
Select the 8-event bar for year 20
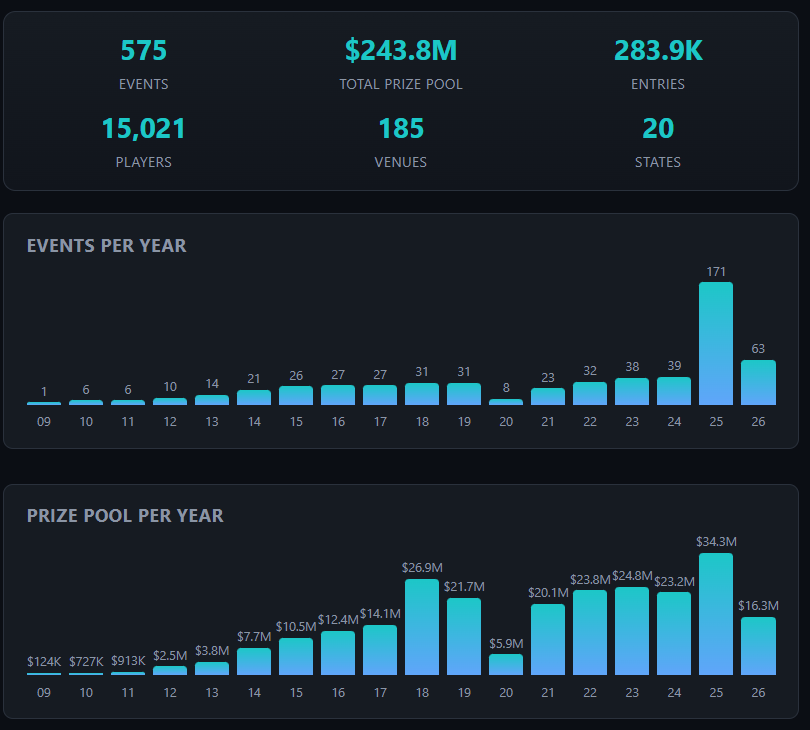[x=506, y=402]
